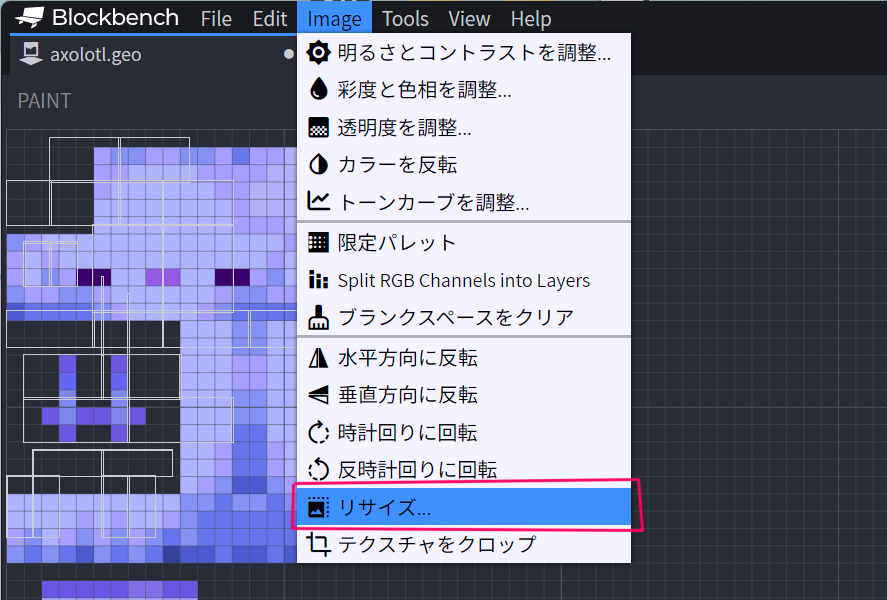The image size is (887, 600).
Task: Switch to the axolotl.geo tab
Action: 154,54
